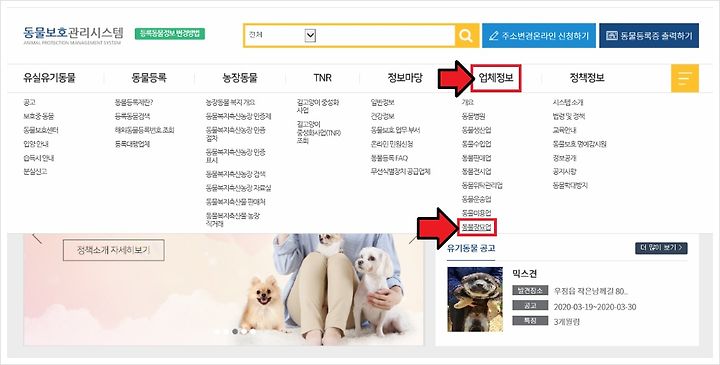Image resolution: width=720 pixels, height=365 pixels.
Task: Select 교육안내 submenu item
Action: click(x=564, y=130)
